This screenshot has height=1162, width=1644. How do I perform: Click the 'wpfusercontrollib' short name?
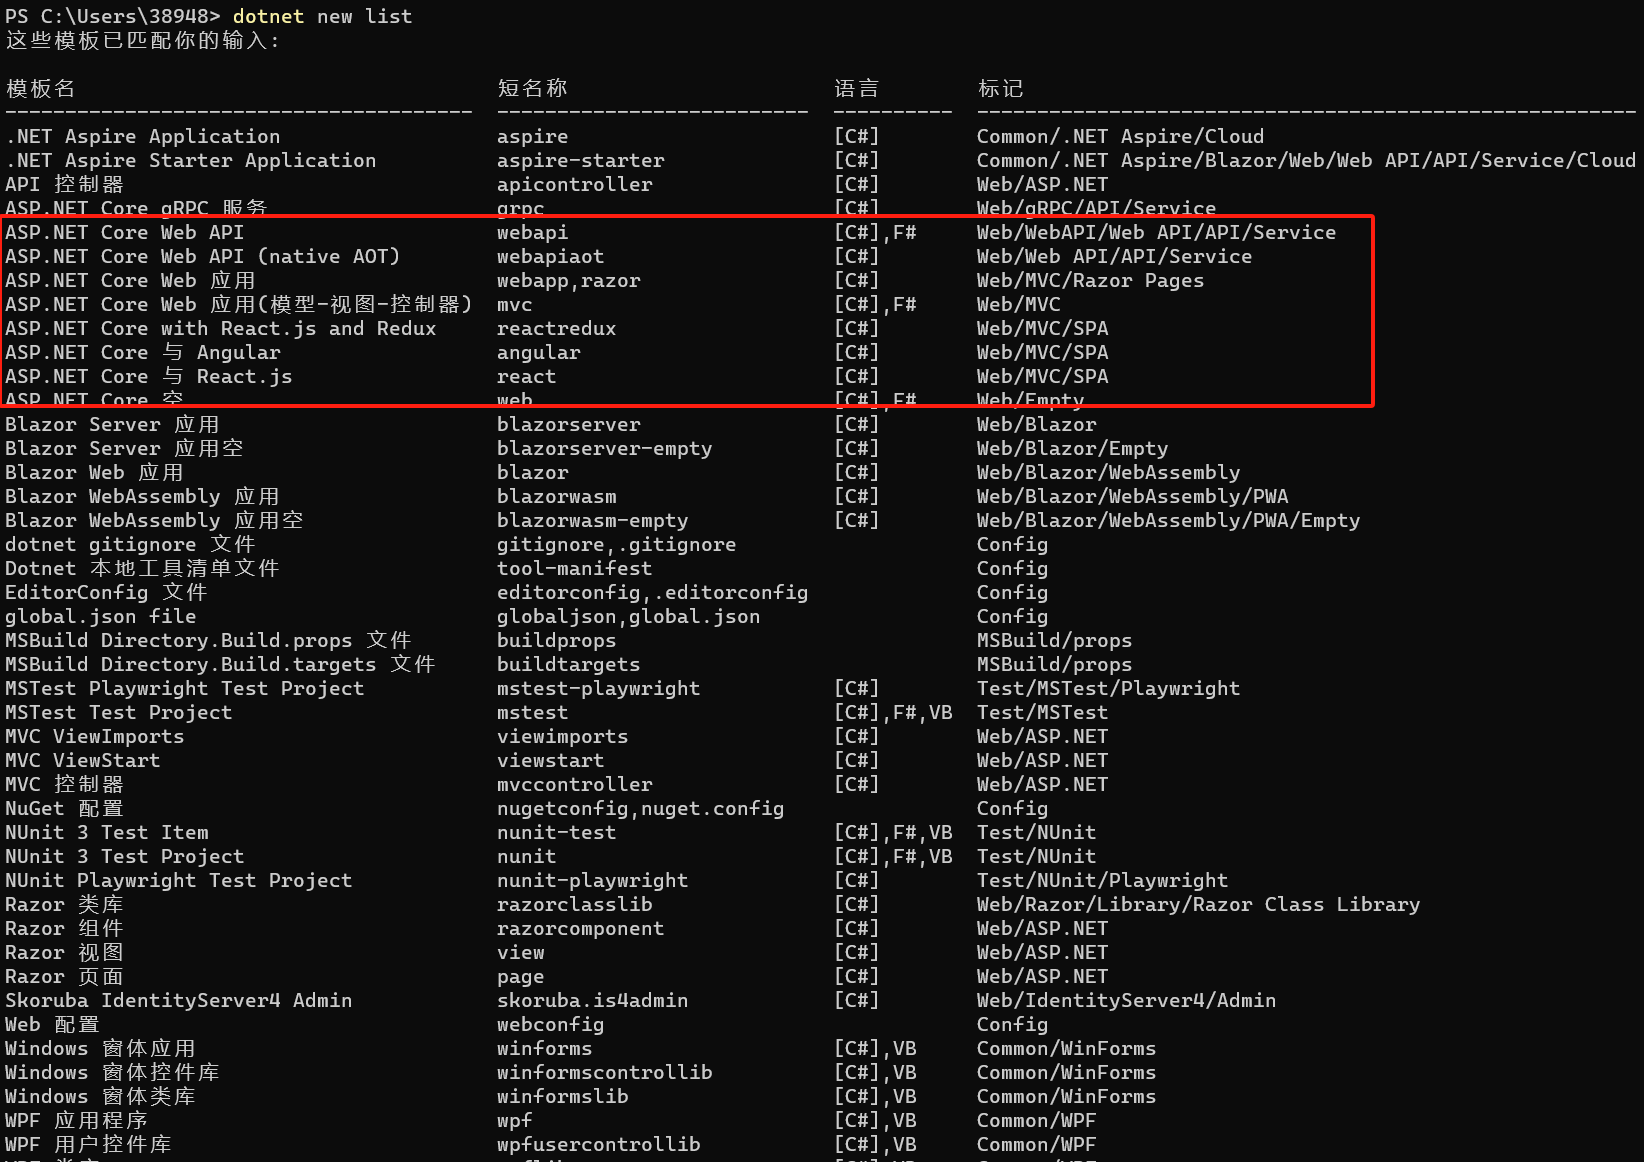coord(599,1144)
